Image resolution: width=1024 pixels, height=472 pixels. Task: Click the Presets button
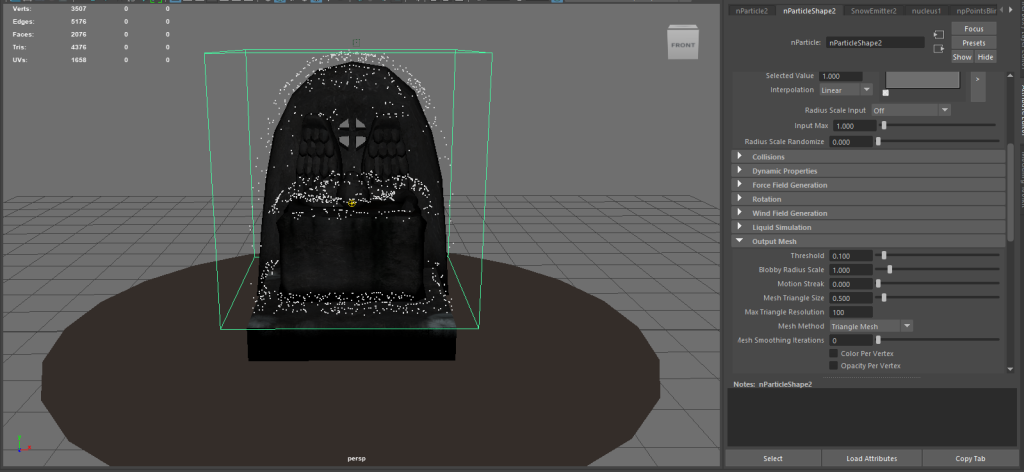tap(973, 43)
